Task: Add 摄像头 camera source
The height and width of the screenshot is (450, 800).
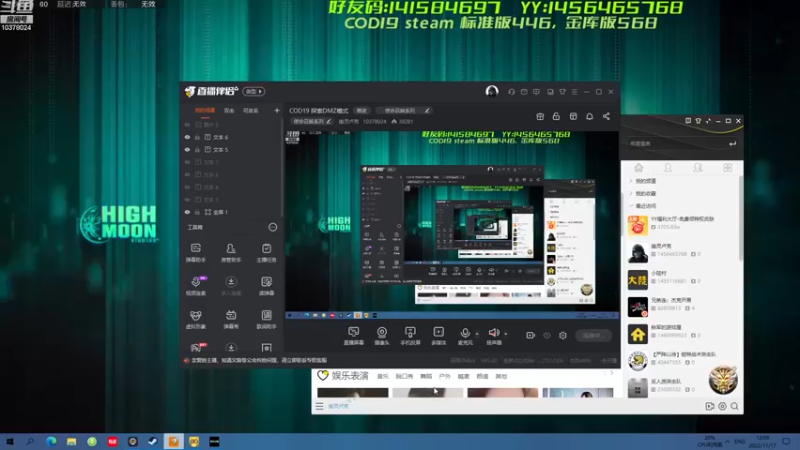Action: [x=382, y=336]
